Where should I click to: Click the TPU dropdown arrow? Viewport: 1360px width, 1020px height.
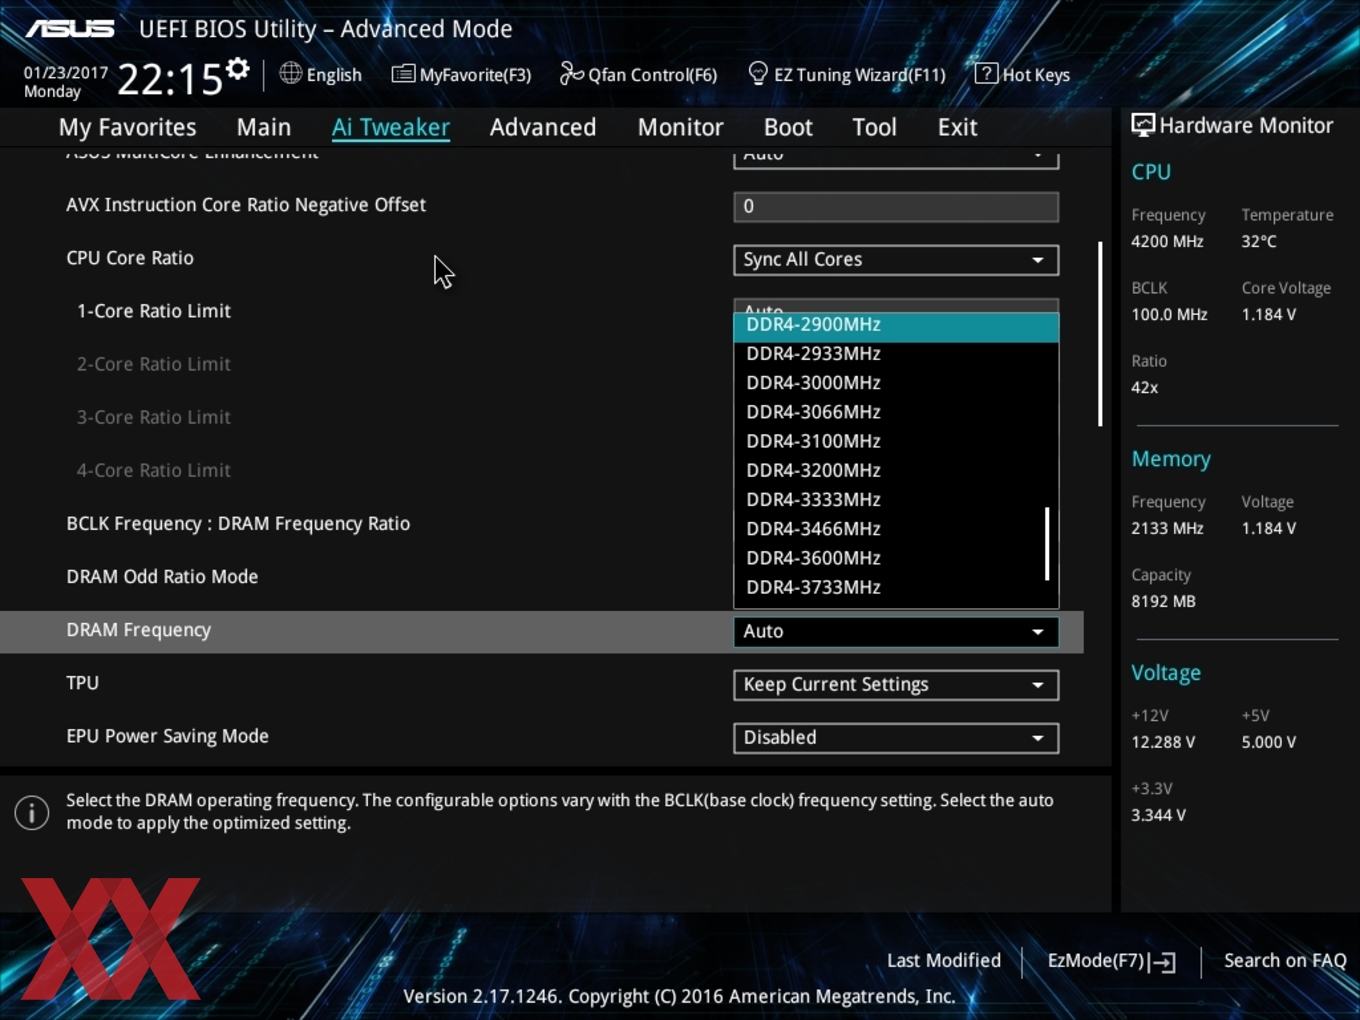click(x=1038, y=685)
